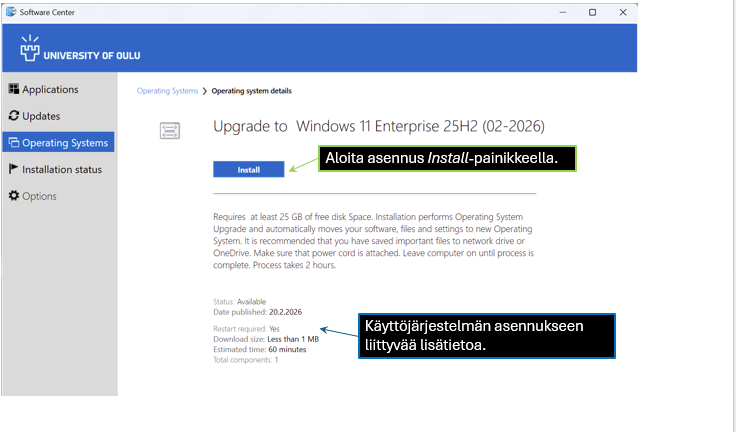Click the University of Oulu logo

80,48
